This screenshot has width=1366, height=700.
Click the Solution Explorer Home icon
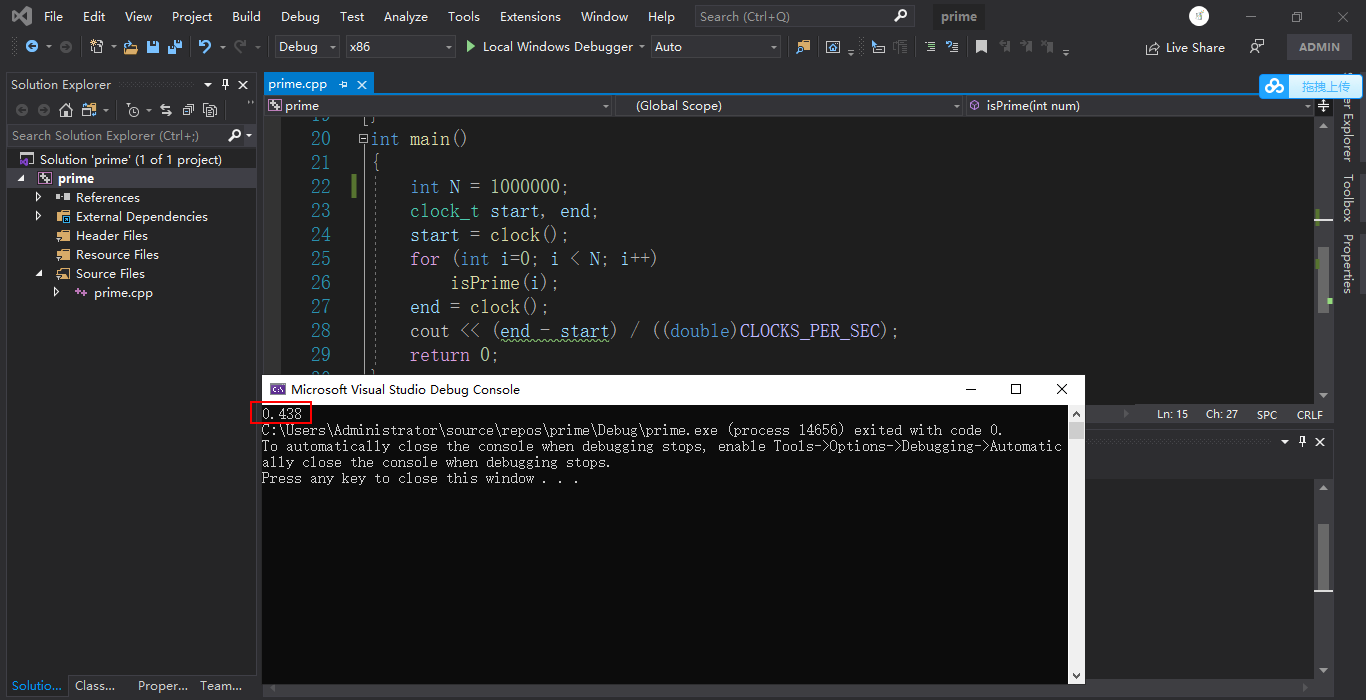point(65,110)
